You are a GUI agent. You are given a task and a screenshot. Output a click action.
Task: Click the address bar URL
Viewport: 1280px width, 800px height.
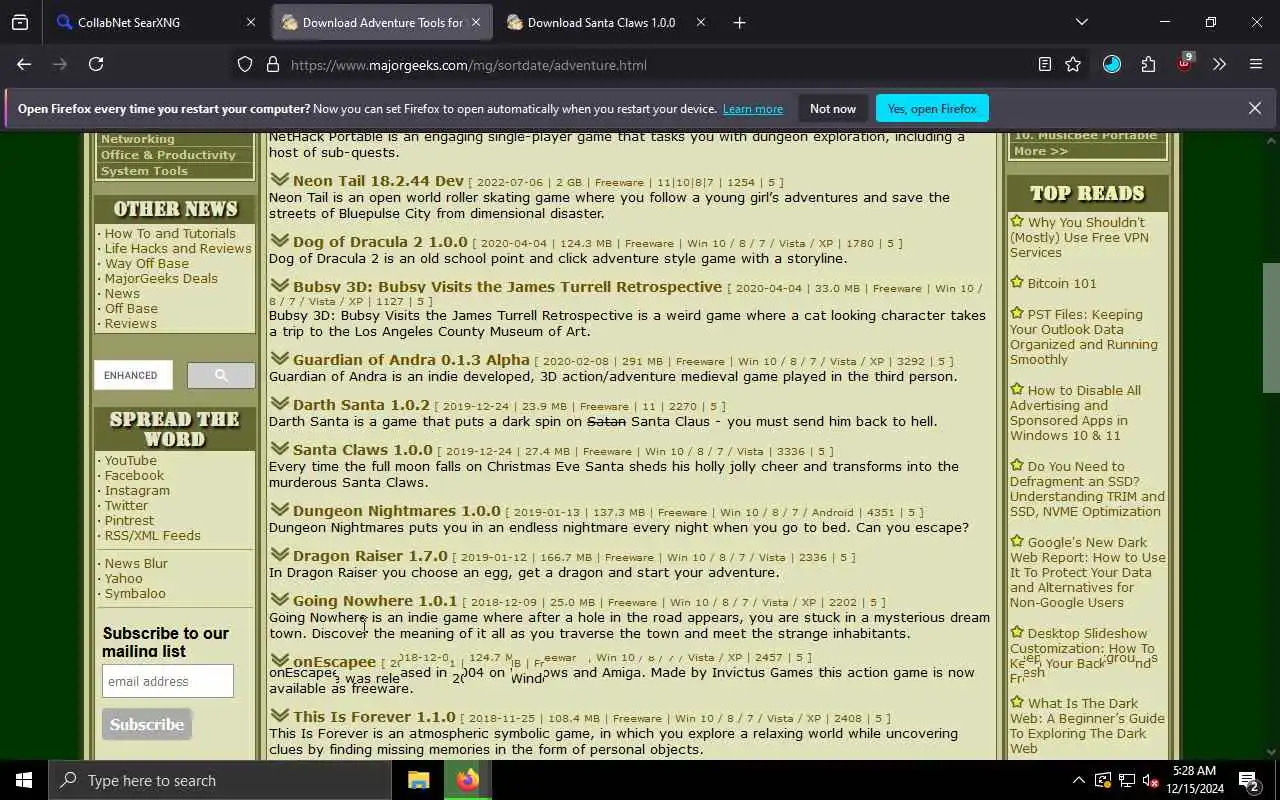(469, 65)
